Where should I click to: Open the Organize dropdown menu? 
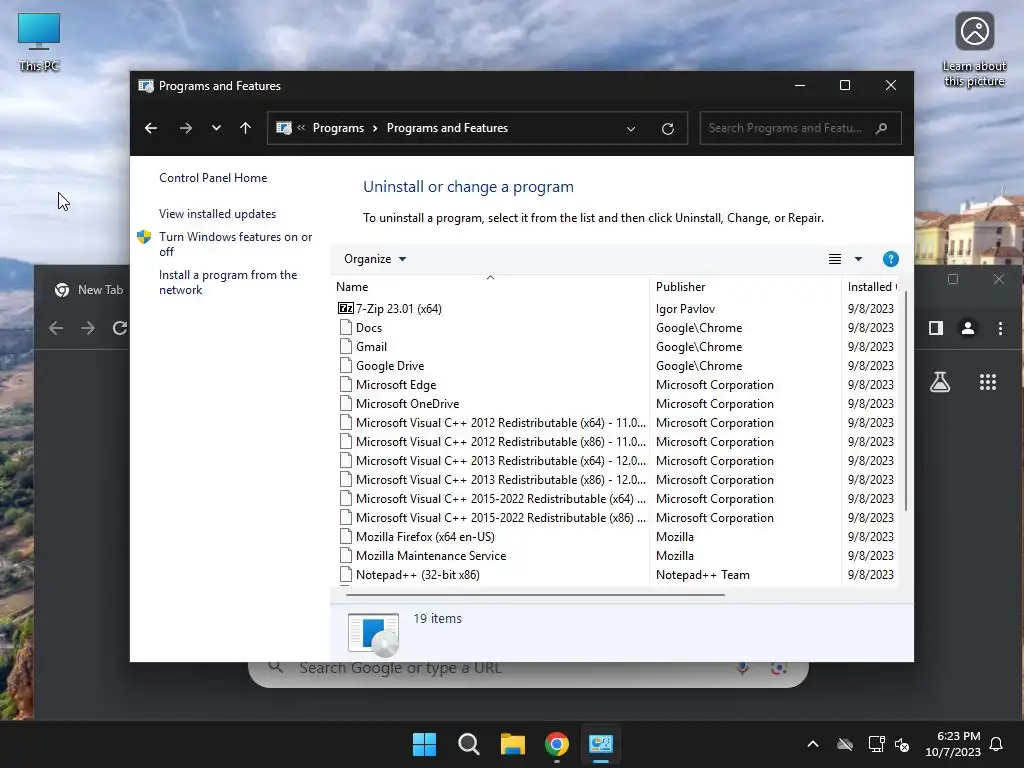coord(375,259)
